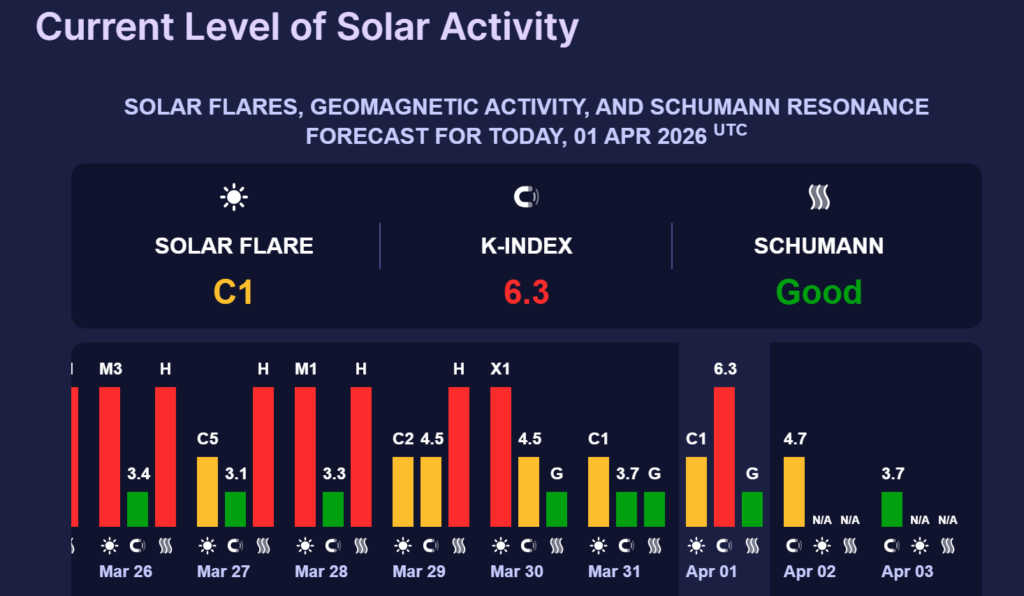The width and height of the screenshot is (1024, 596).
Task: Click the magnet icon above Mar 27
Action: 235,546
